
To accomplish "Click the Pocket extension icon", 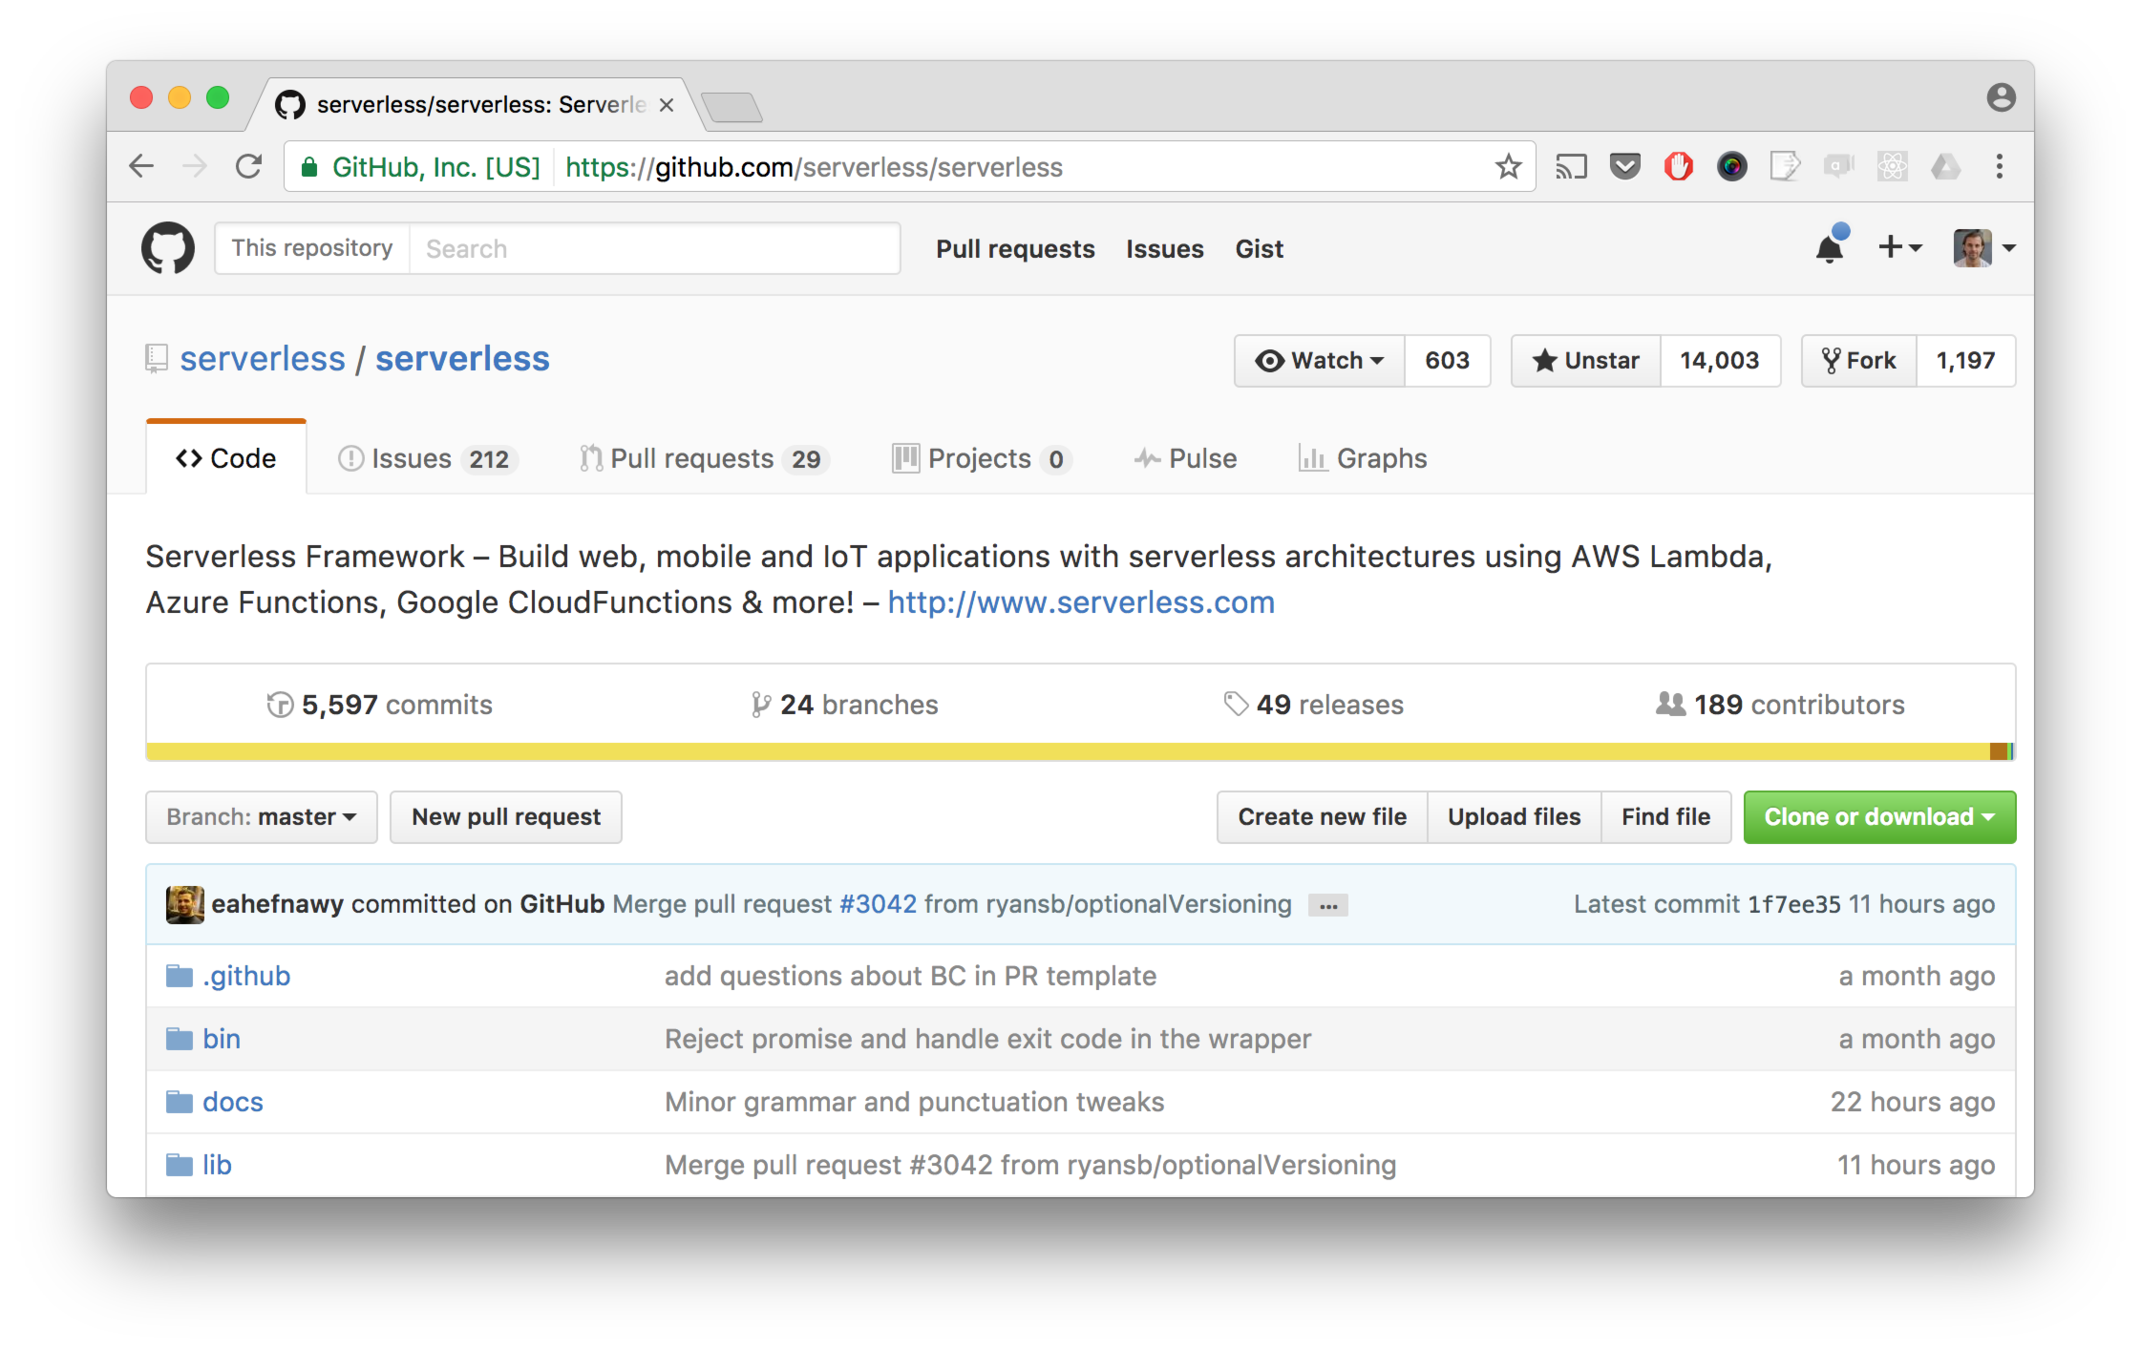I will pyautogui.click(x=1625, y=167).
